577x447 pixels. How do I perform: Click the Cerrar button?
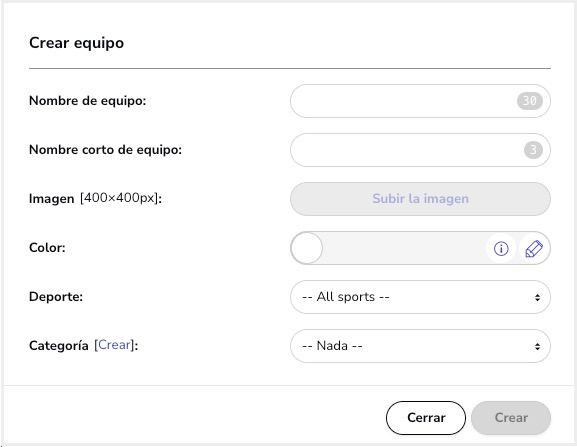(426, 418)
